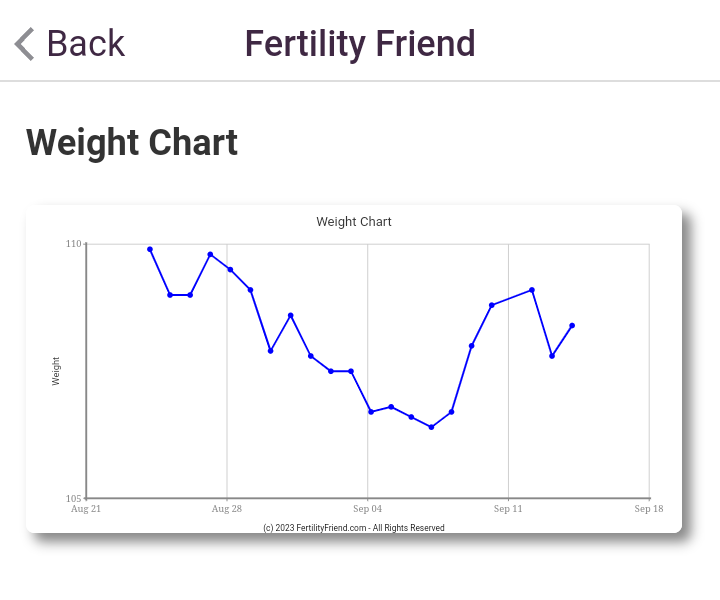
Task: Click the small Weight Chart title inside the graph
Action: coord(354,222)
